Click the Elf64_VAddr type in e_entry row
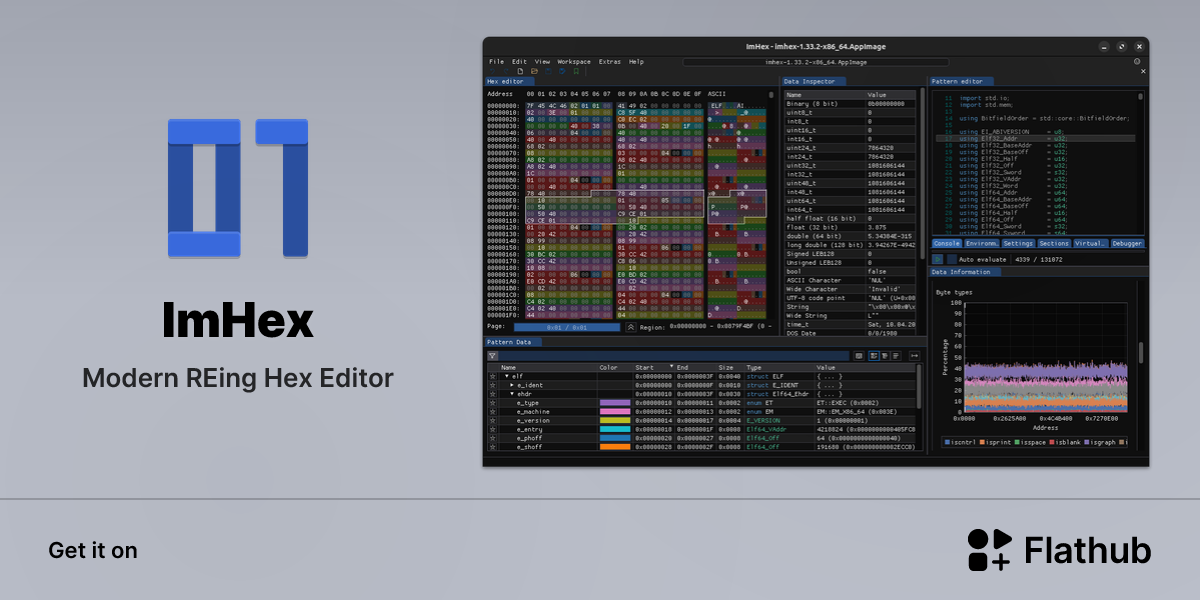This screenshot has width=1200, height=600. pyautogui.click(x=765, y=429)
